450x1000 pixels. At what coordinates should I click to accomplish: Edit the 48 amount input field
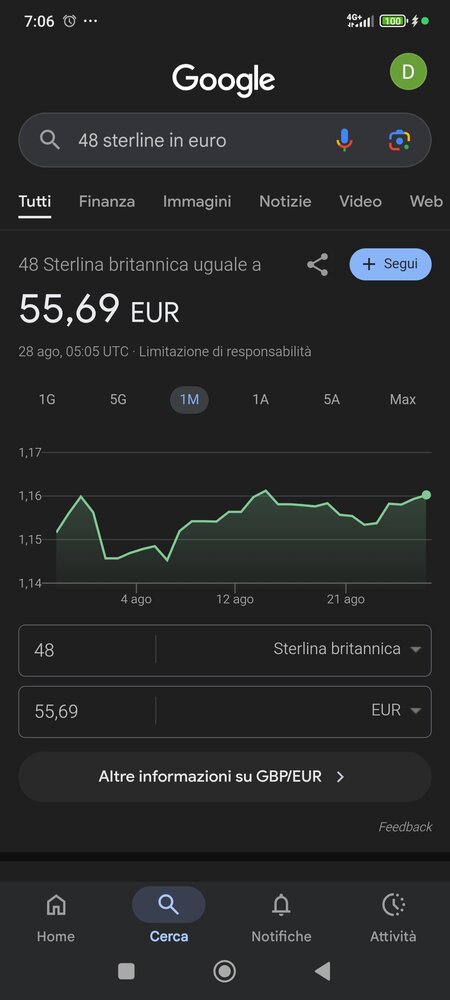tap(87, 650)
